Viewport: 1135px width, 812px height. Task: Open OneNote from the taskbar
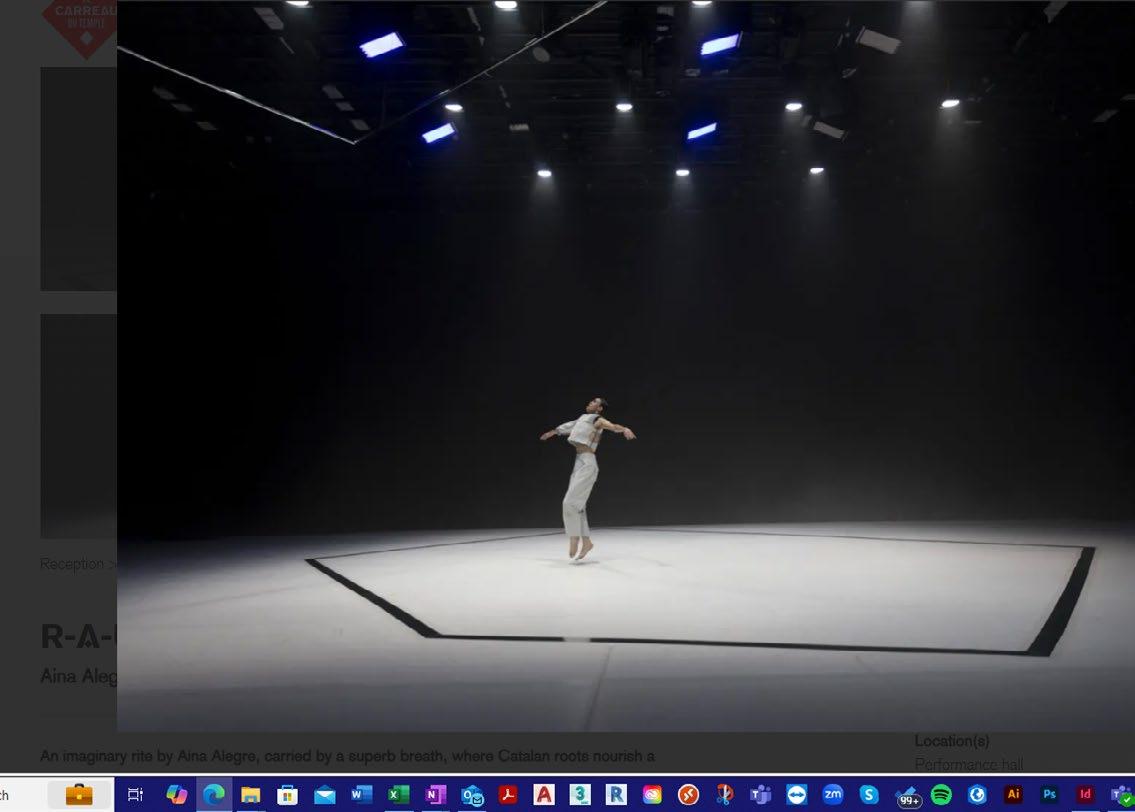435,795
